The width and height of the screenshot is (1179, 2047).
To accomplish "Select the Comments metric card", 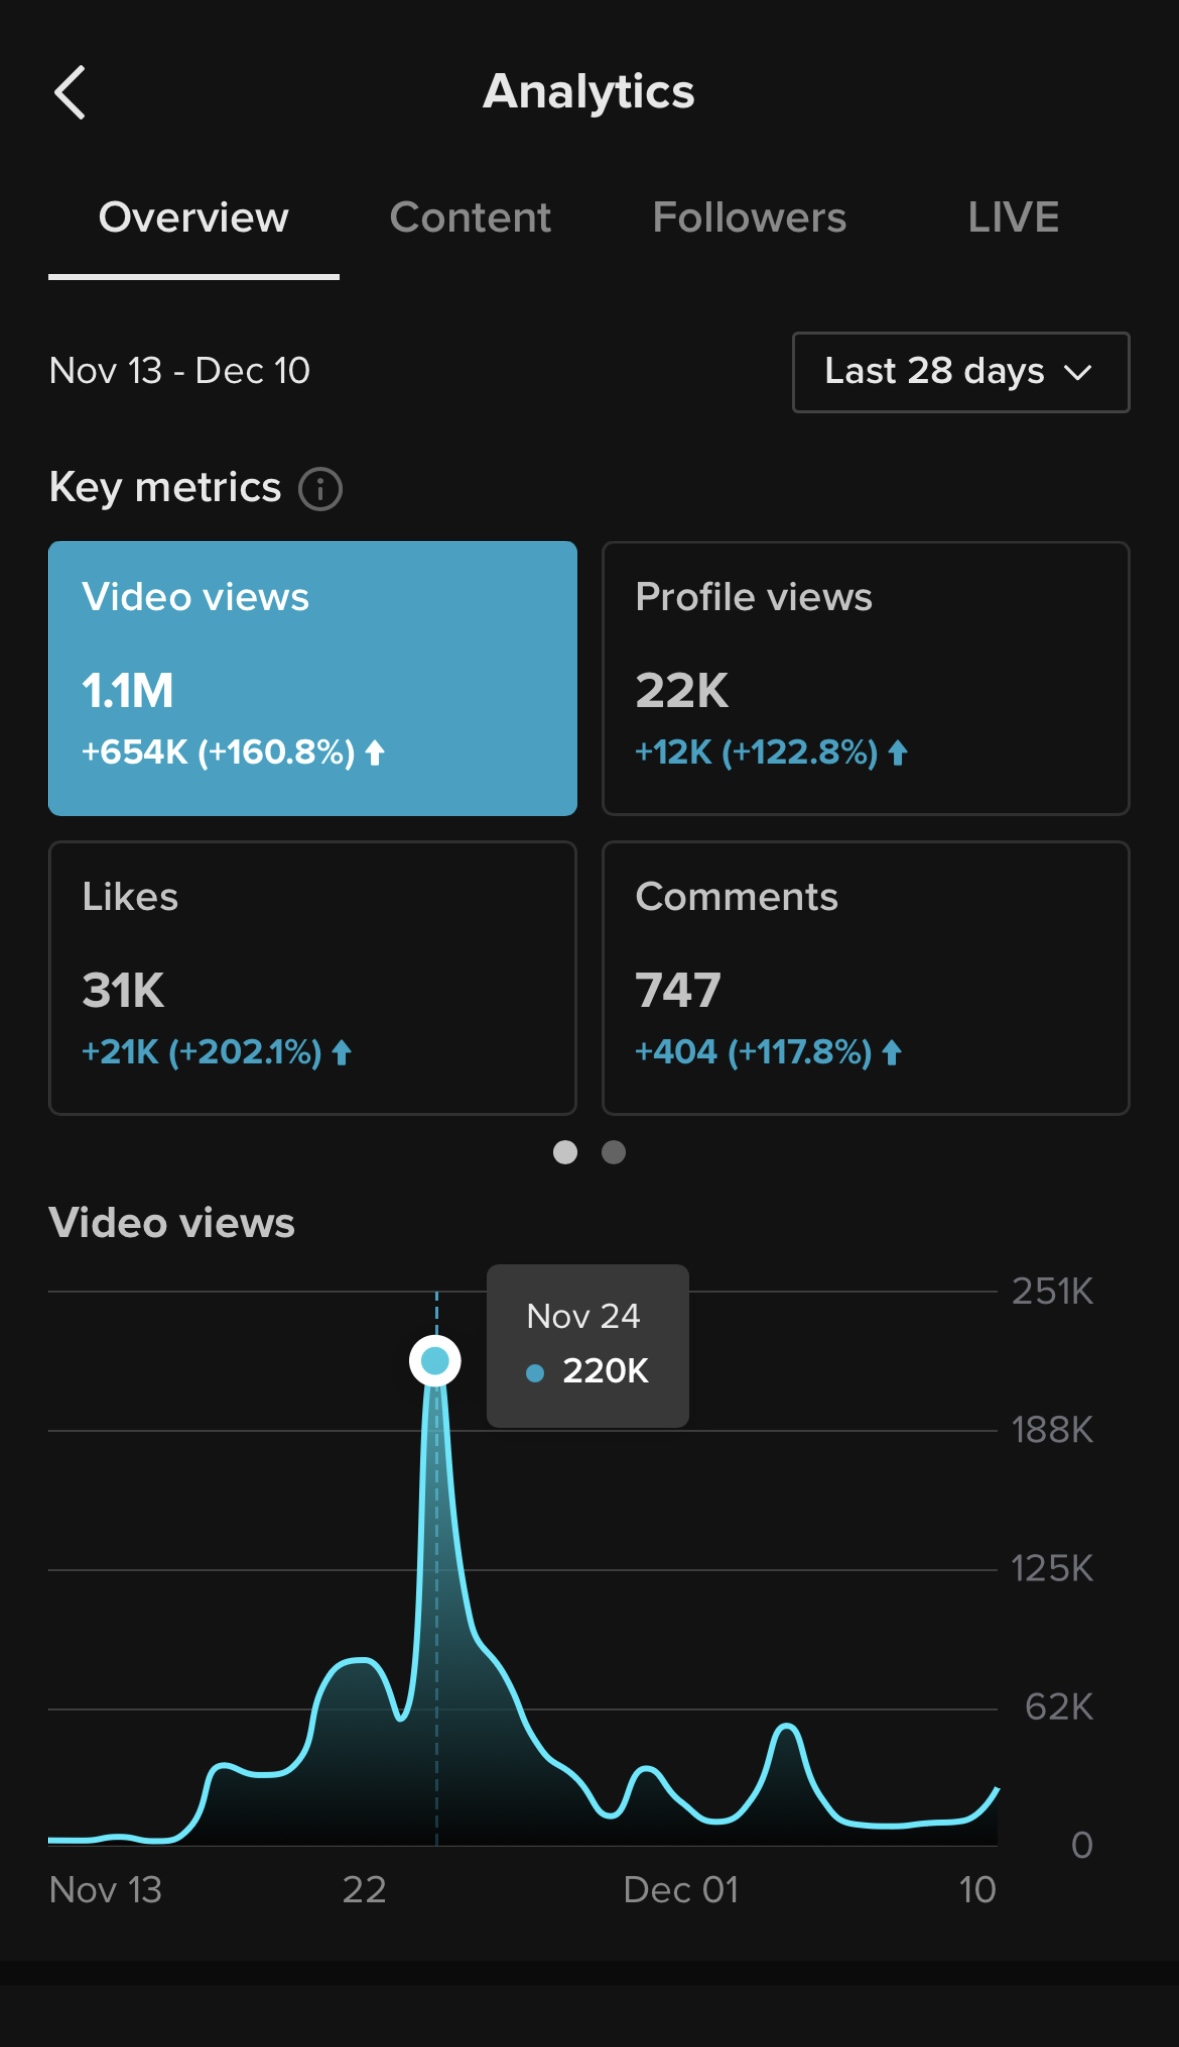I will 865,977.
